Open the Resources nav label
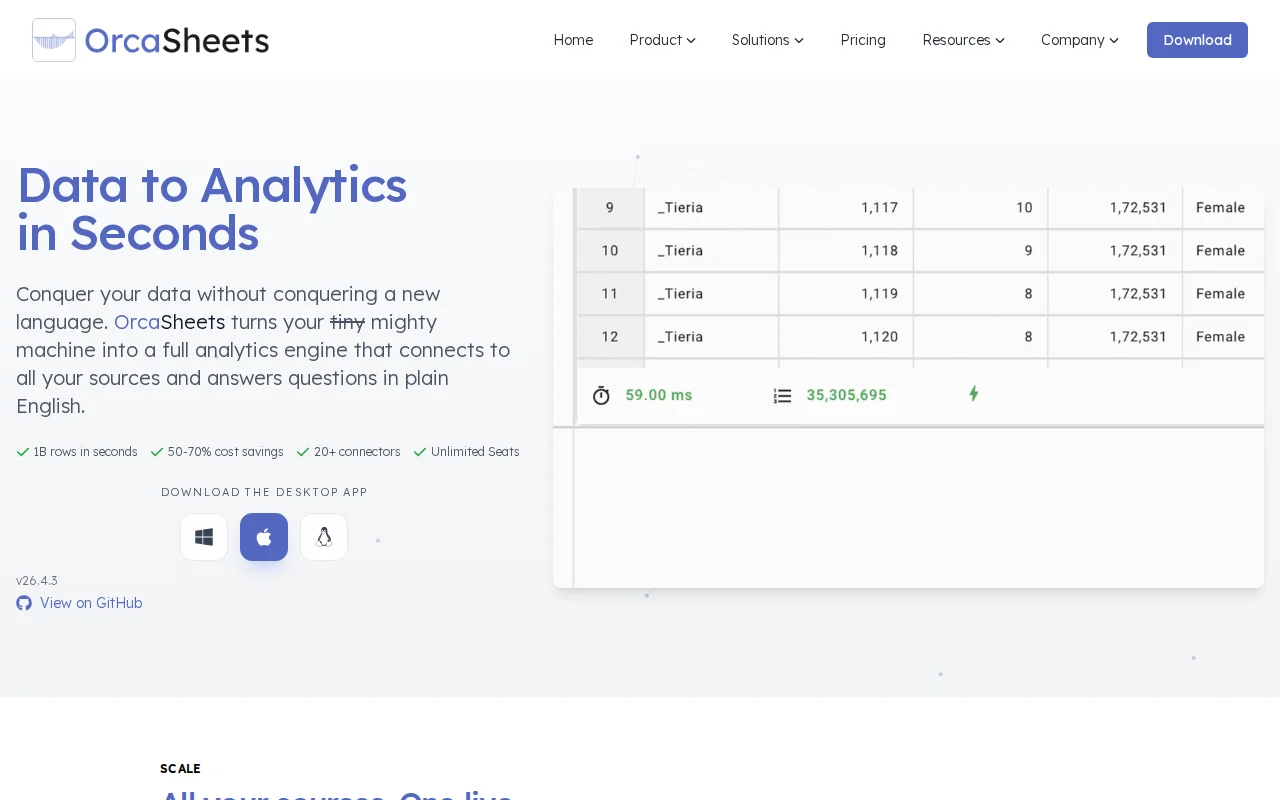The height and width of the screenshot is (800, 1280). 957,40
